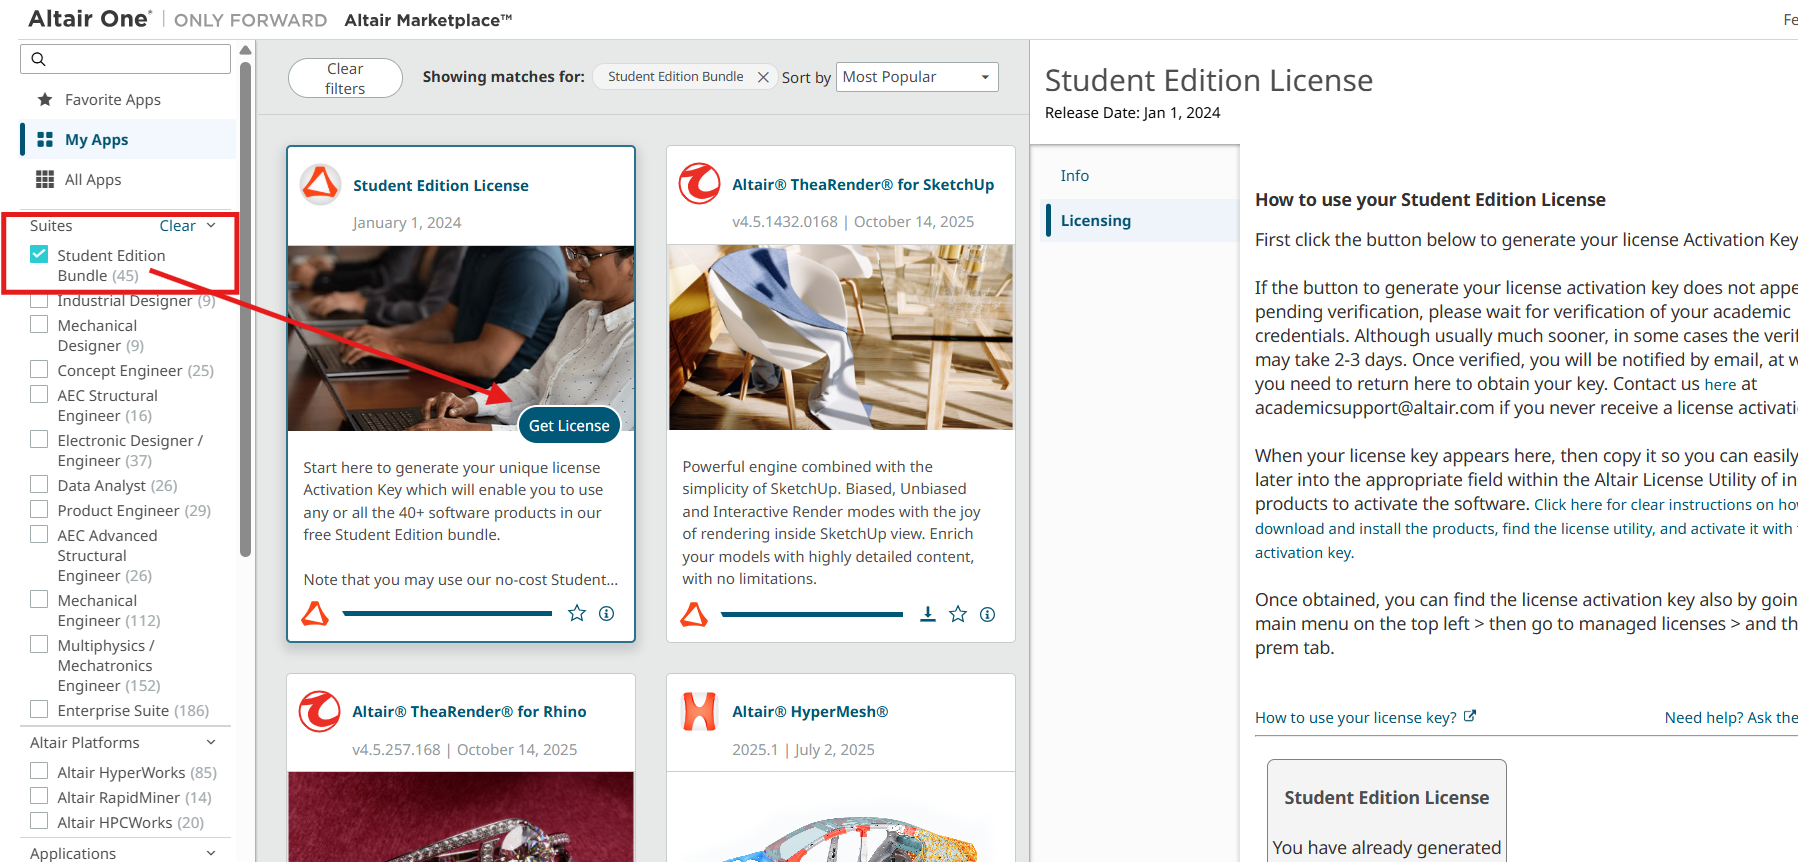Collapse Altair Platforms section chevron
Viewport: 1798px width, 862px height.
pos(211,742)
